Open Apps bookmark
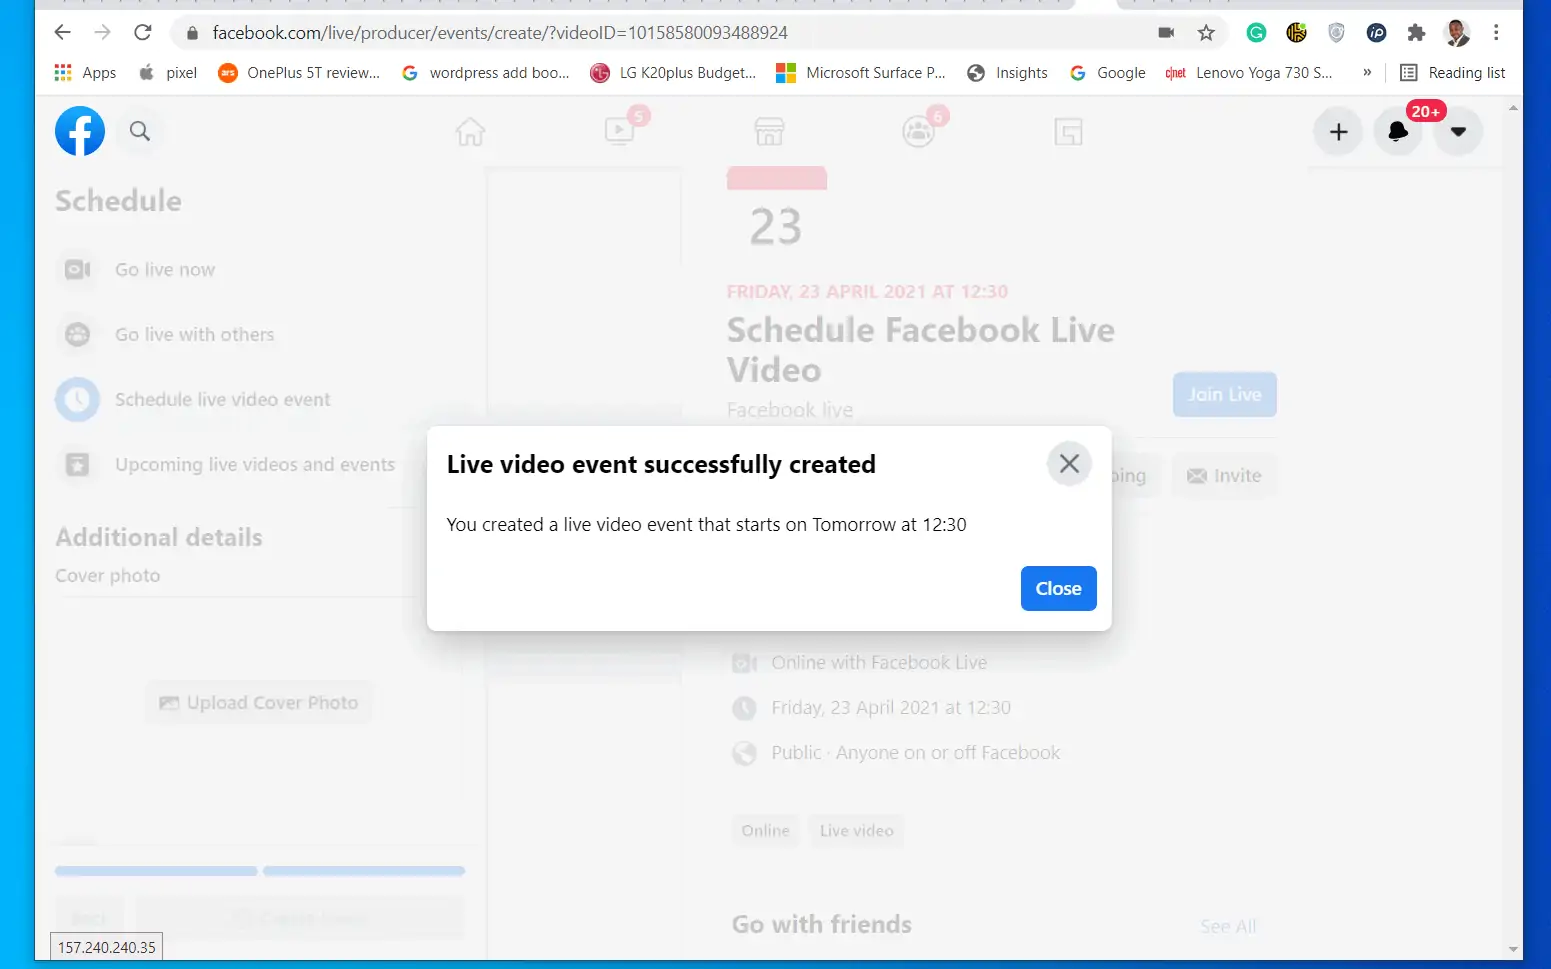 pyautogui.click(x=85, y=73)
